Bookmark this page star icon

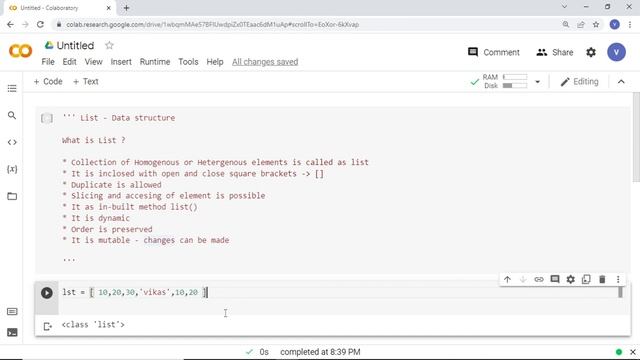click(x=596, y=24)
